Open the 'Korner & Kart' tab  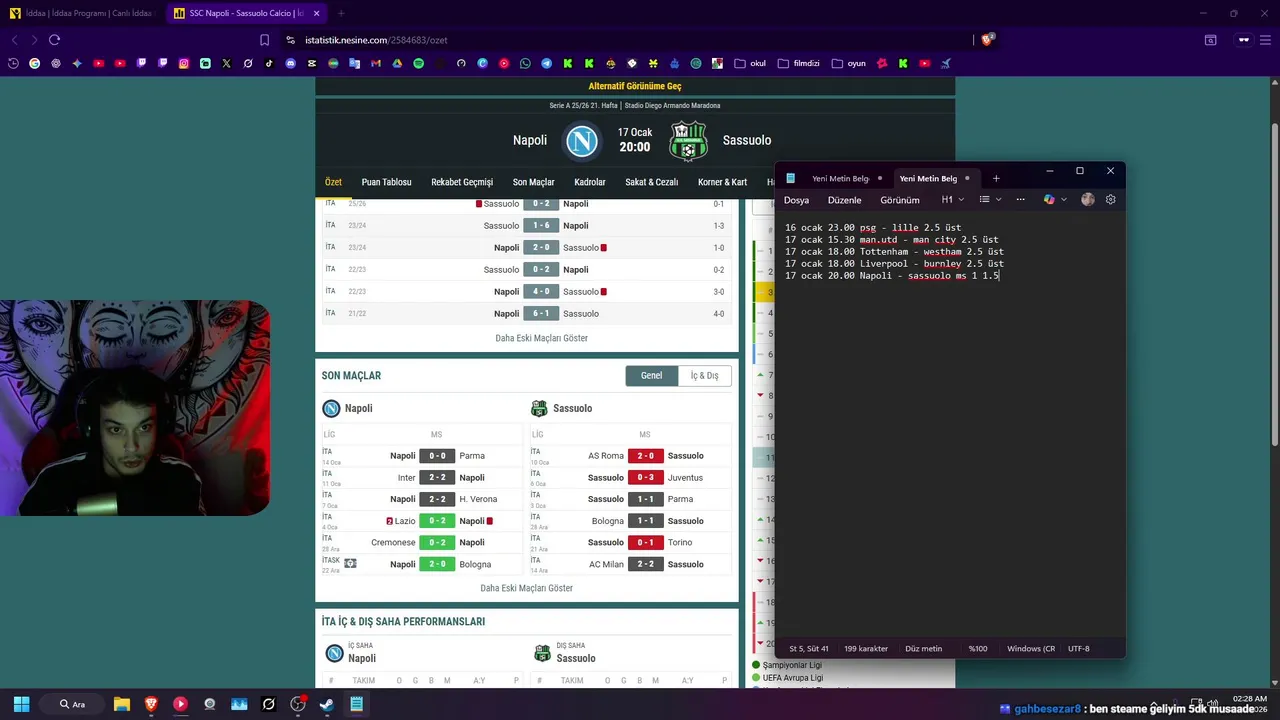[x=722, y=182]
